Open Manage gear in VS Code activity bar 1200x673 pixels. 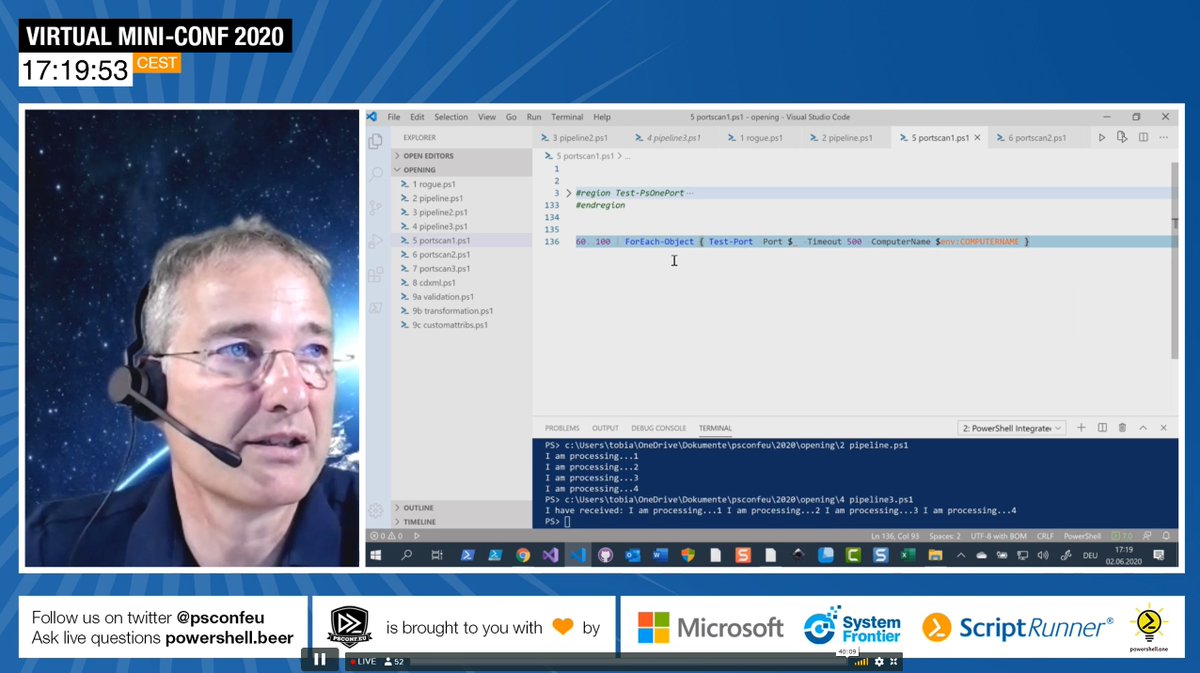click(x=376, y=510)
